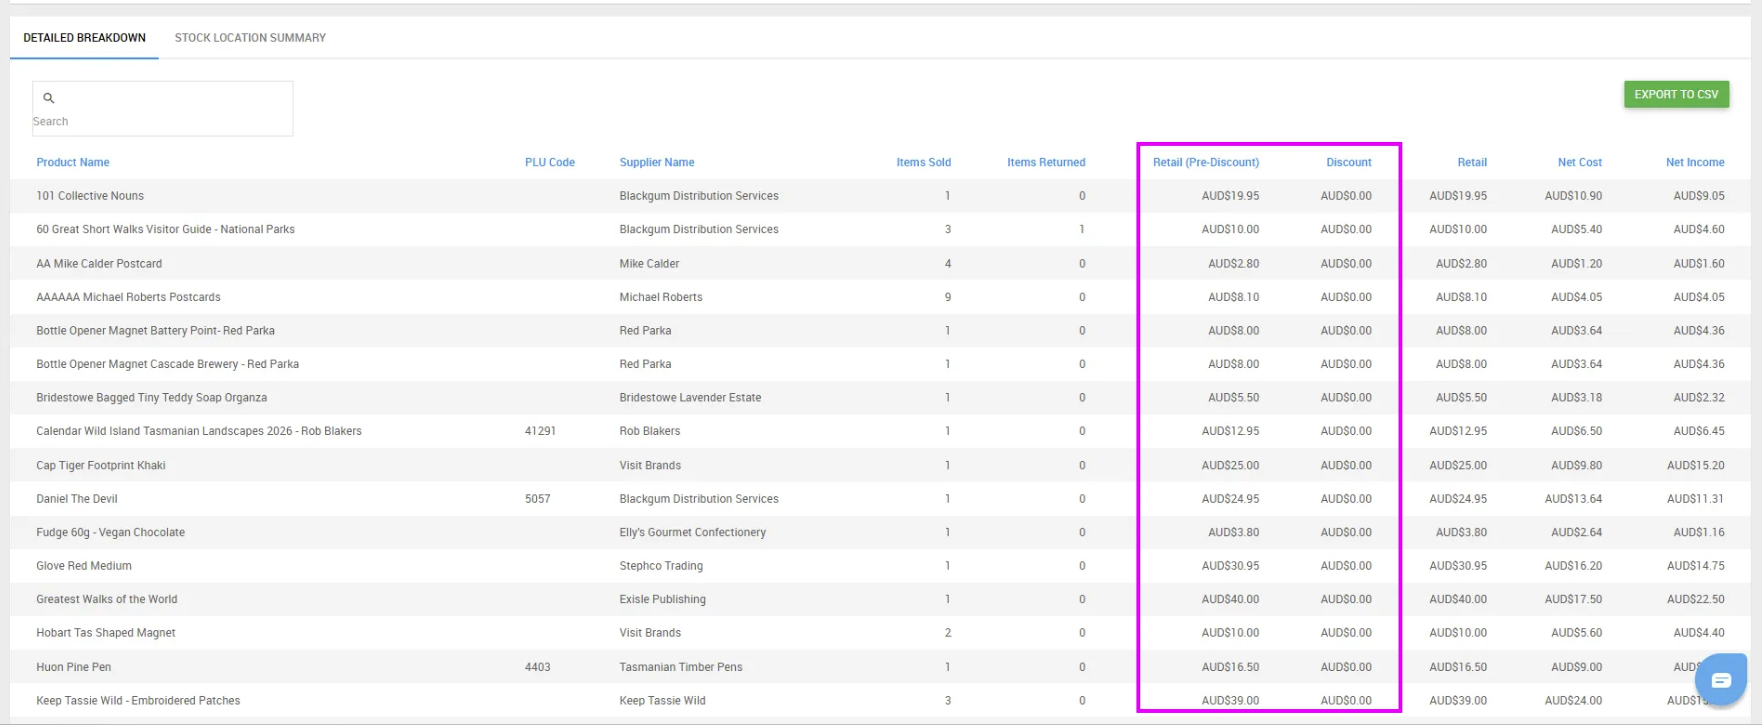Click PLU code 4403
The height and width of the screenshot is (725, 1762).
point(538,667)
